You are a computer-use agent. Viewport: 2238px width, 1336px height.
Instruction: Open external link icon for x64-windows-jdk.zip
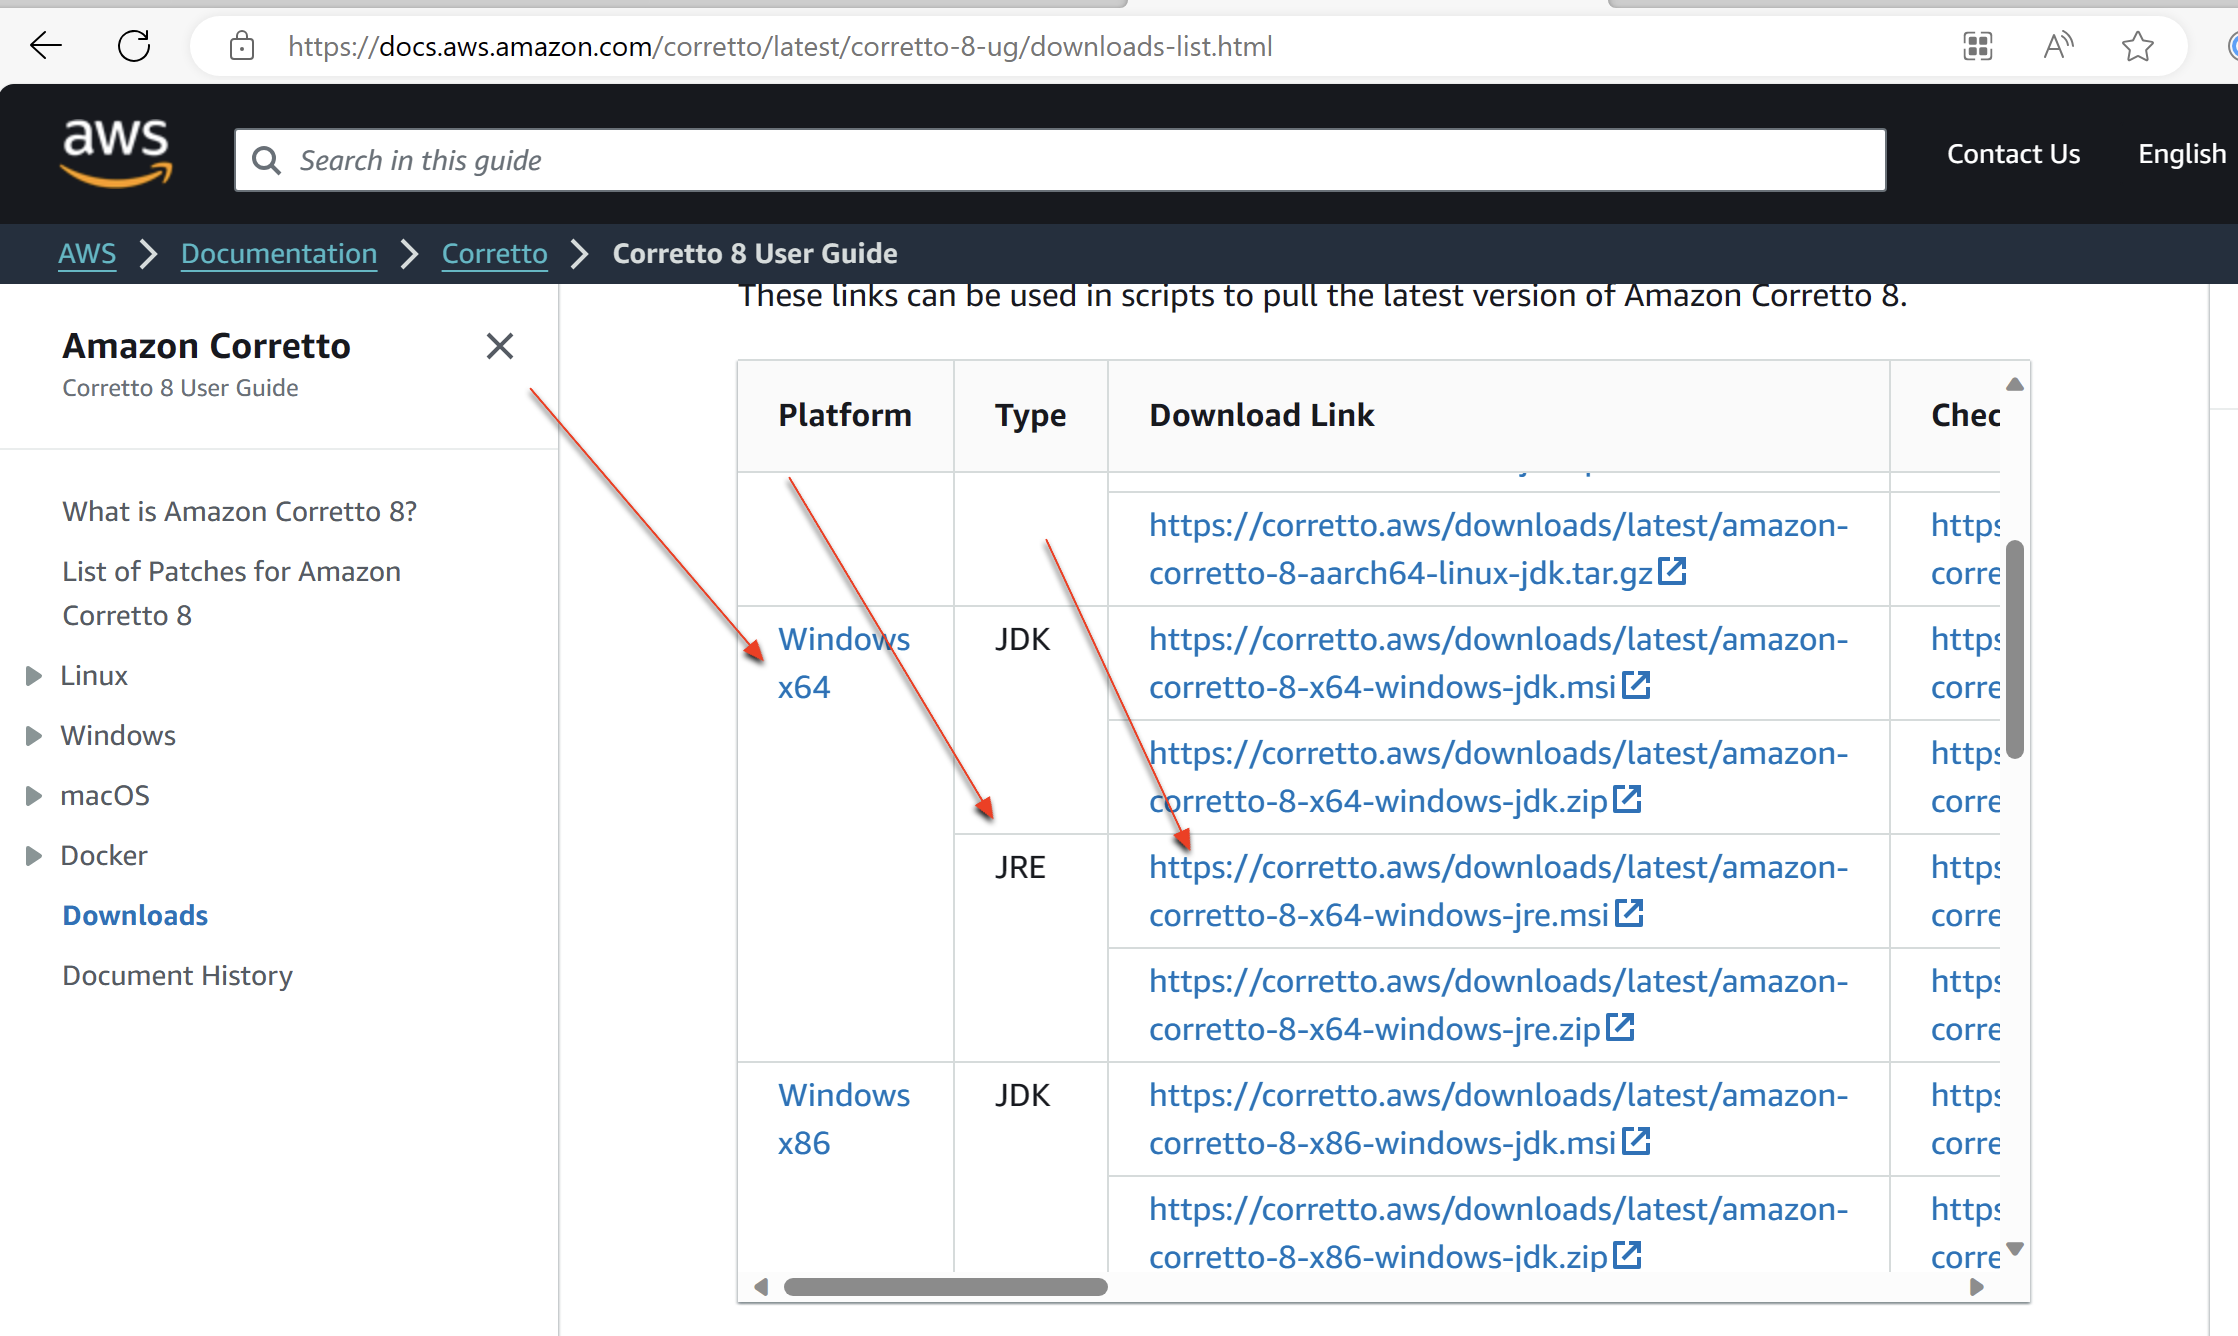pos(1628,799)
